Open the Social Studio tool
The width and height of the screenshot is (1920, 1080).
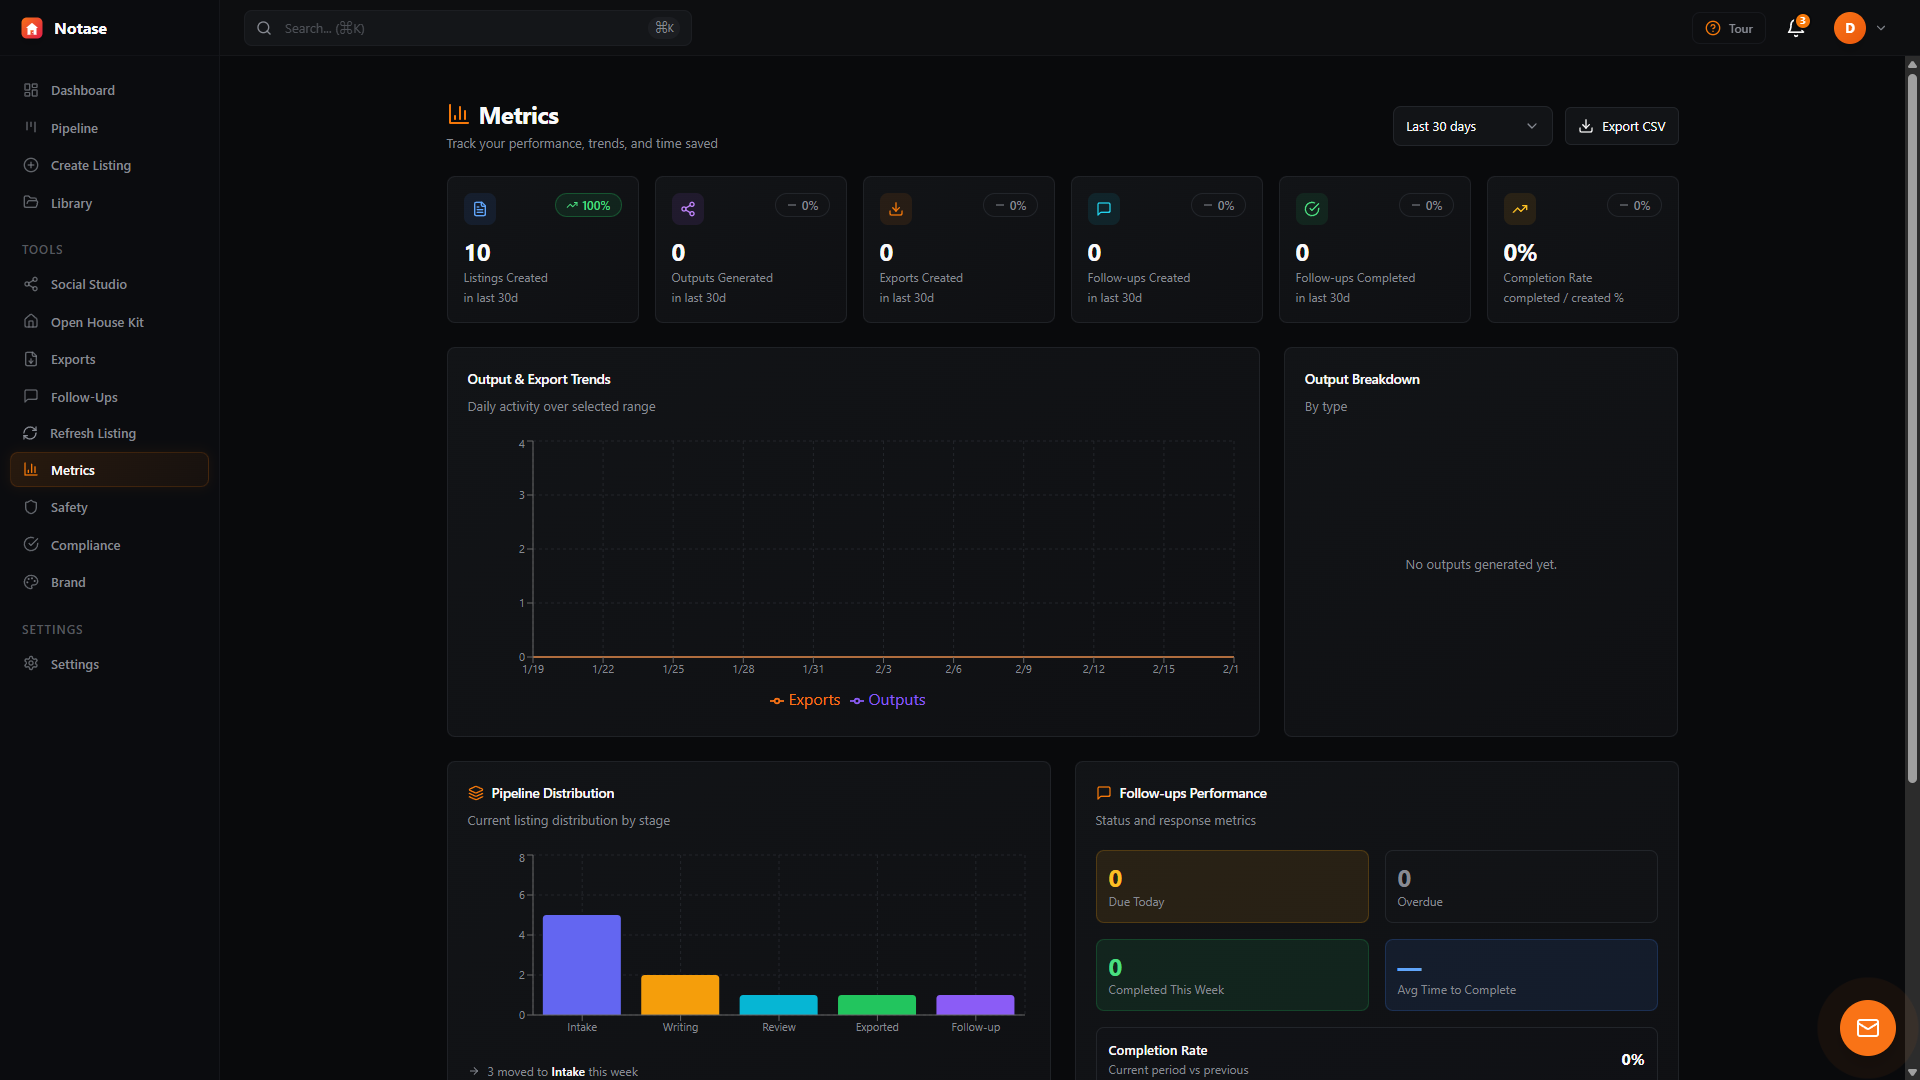88,284
